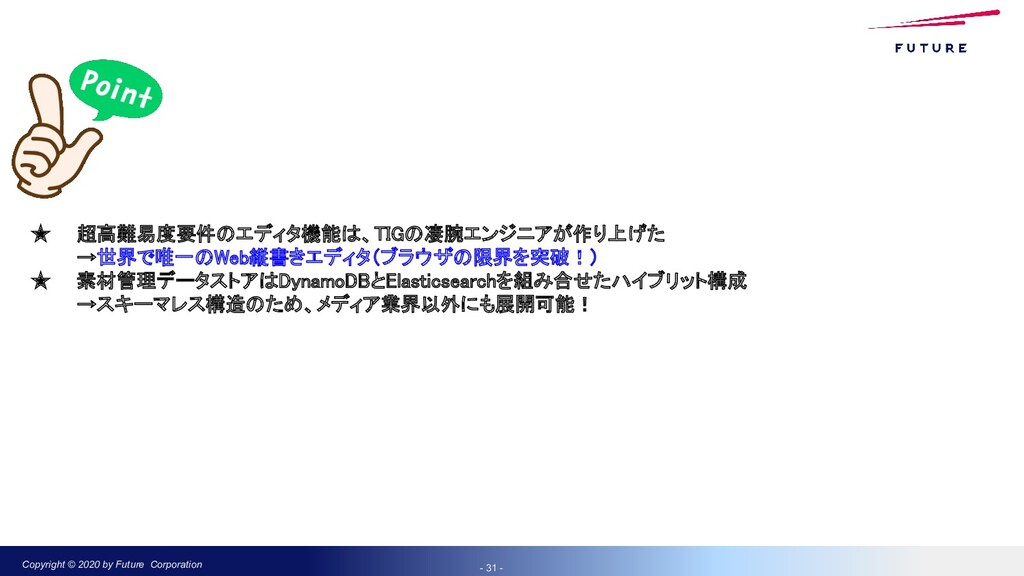This screenshot has height=576, width=1024.
Task: Click the green Point speech bubble
Action: [116, 90]
